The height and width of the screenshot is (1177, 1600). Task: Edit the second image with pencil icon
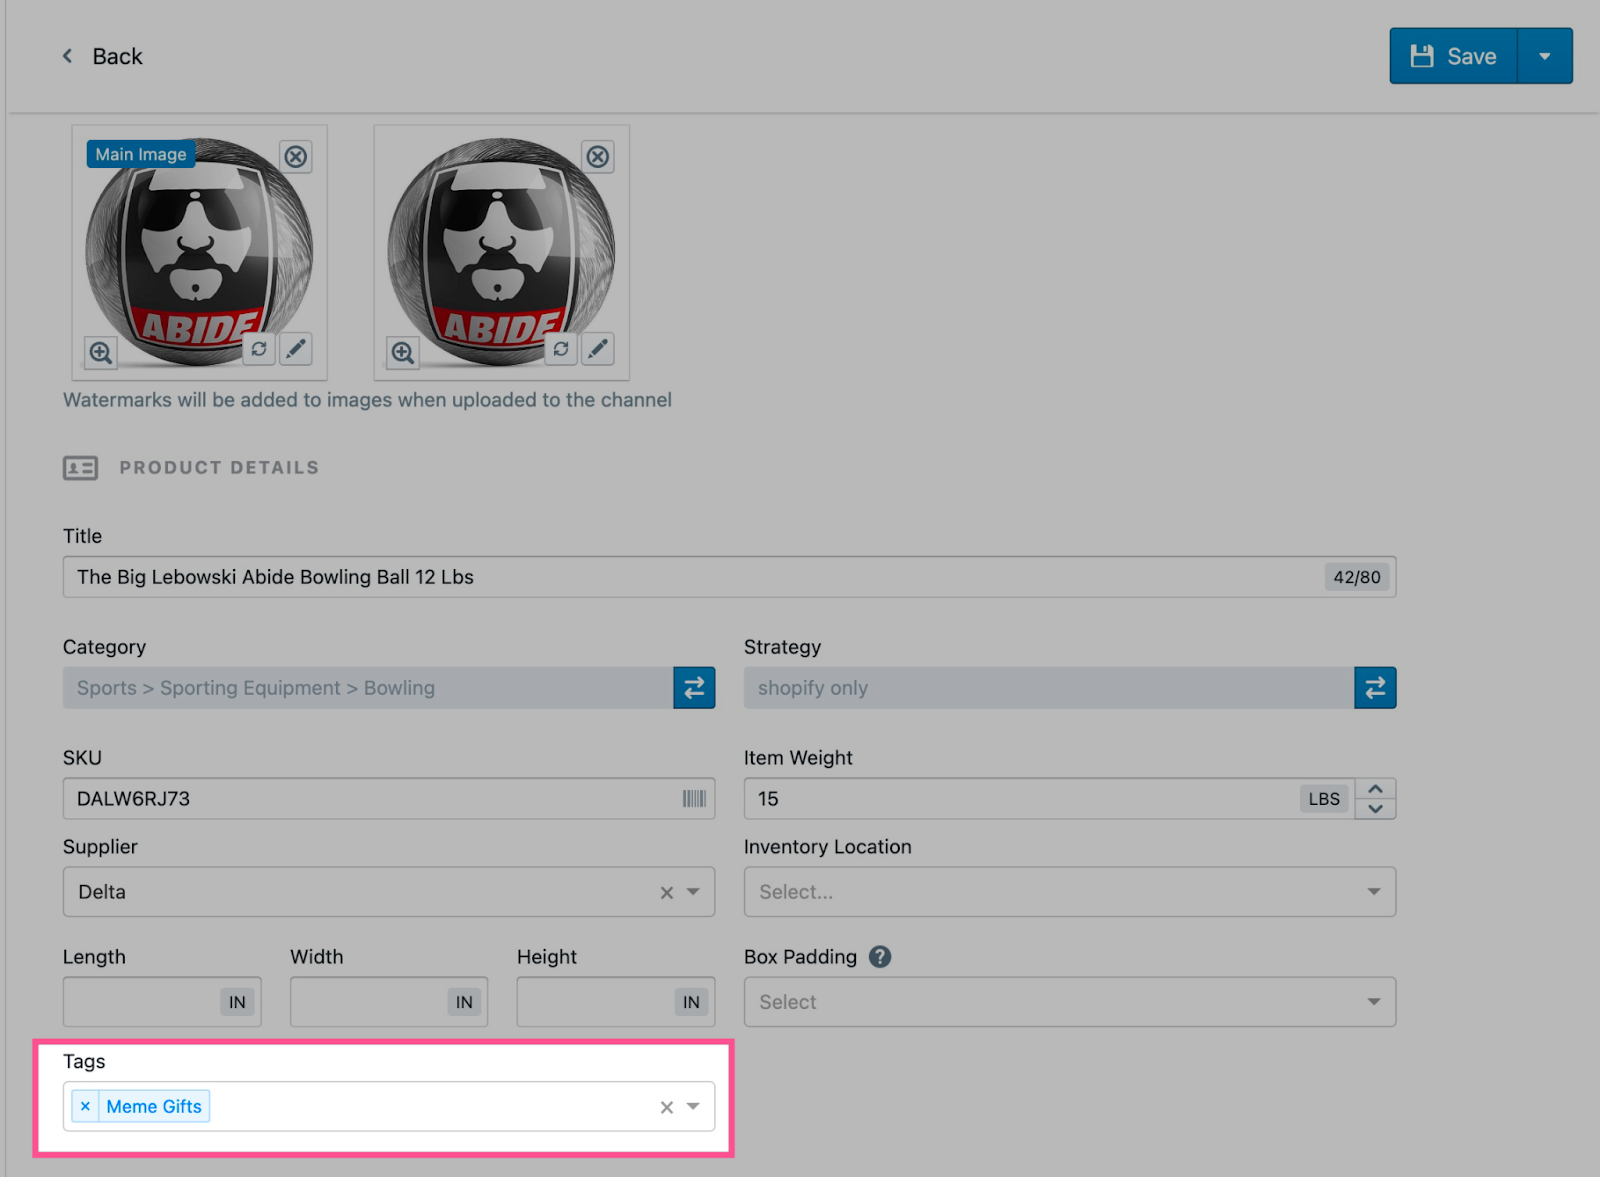pyautogui.click(x=598, y=349)
